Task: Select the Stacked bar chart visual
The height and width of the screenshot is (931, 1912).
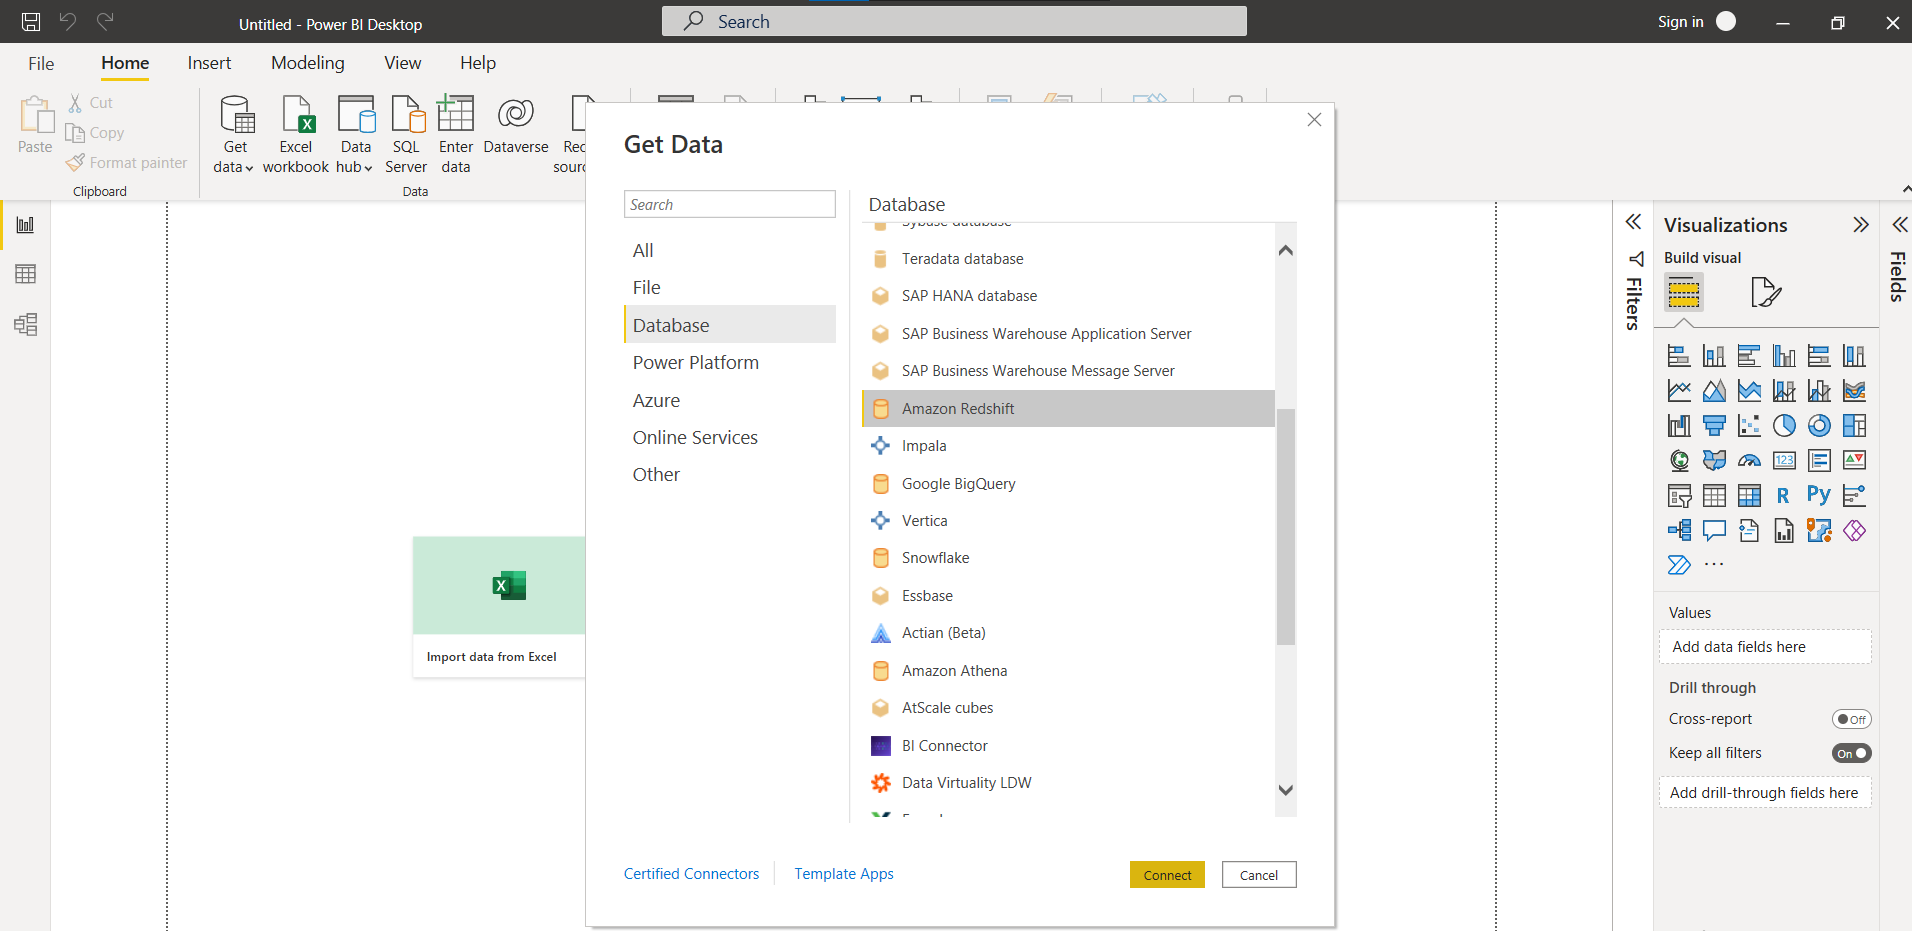Action: coord(1679,356)
